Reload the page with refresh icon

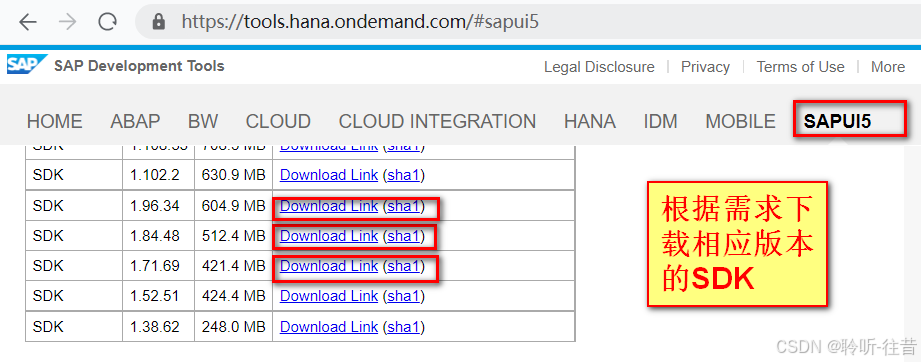pyautogui.click(x=107, y=22)
